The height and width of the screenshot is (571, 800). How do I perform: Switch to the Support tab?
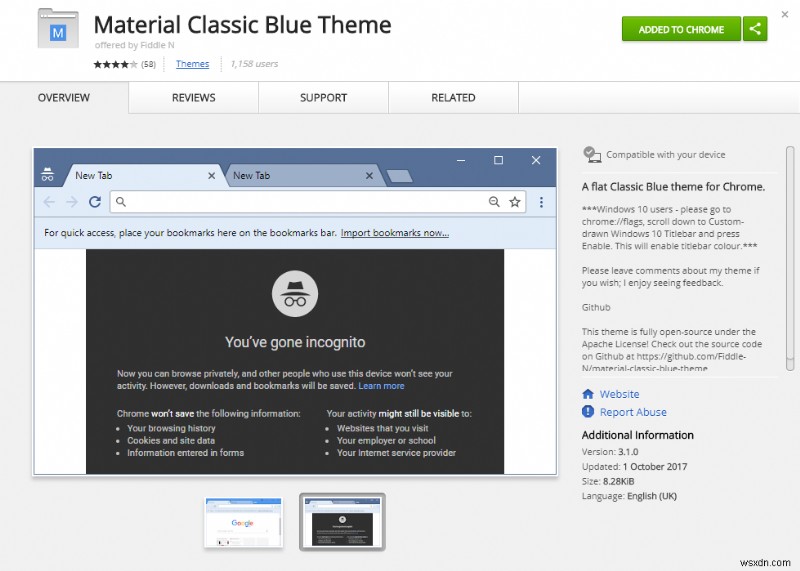323,97
